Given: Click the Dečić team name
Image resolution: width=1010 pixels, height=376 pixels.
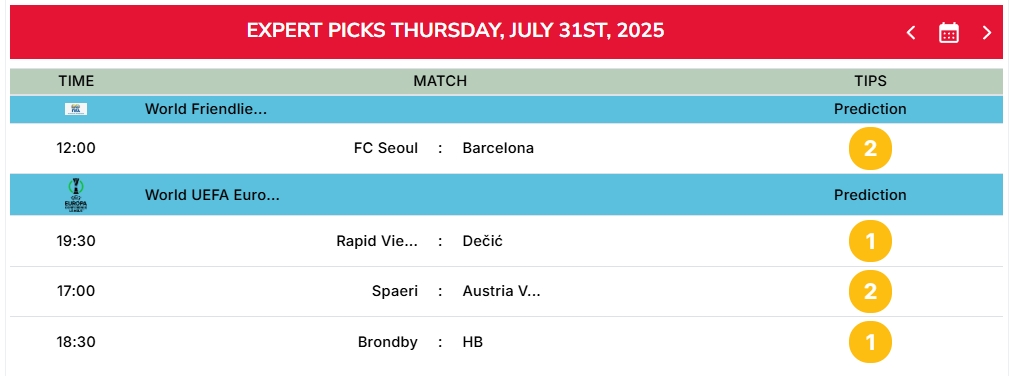Looking at the screenshot, I should point(482,241).
